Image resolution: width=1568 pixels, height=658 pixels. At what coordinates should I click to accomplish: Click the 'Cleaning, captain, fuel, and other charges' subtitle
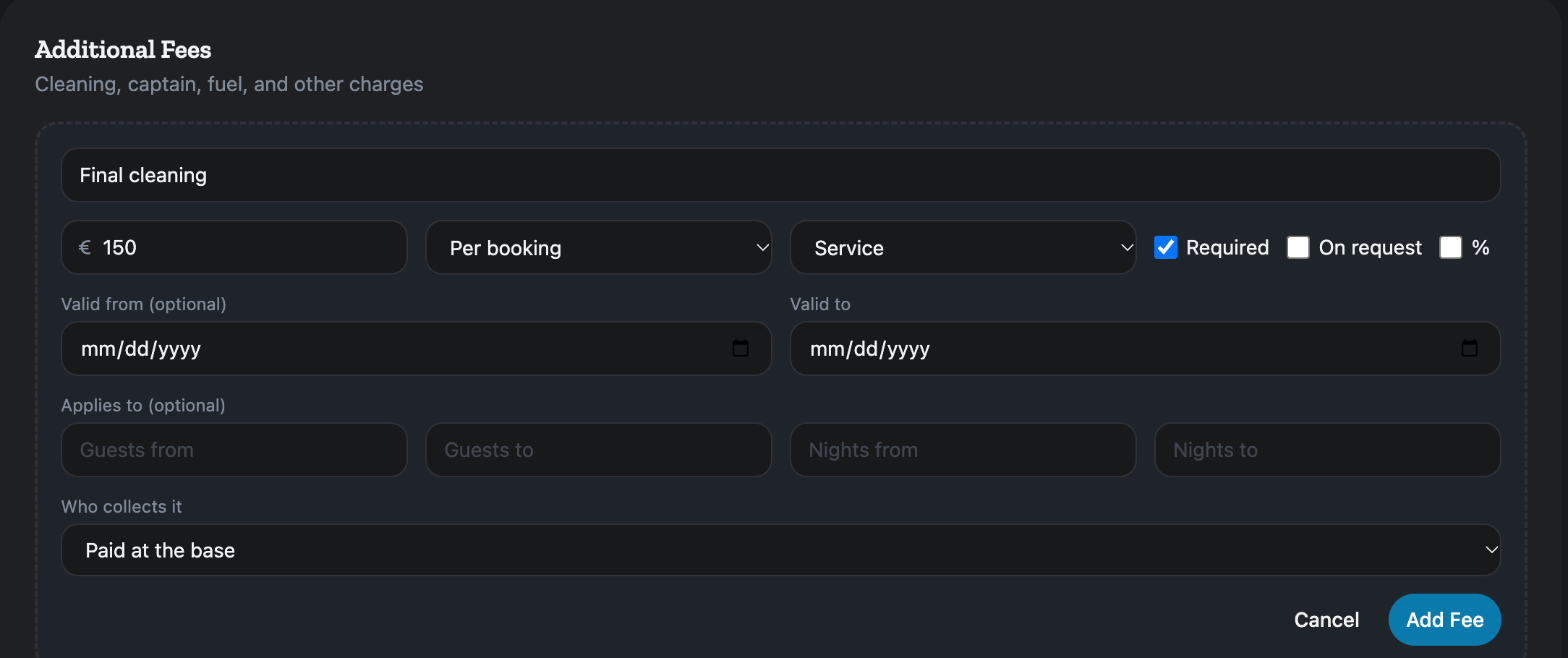click(229, 84)
